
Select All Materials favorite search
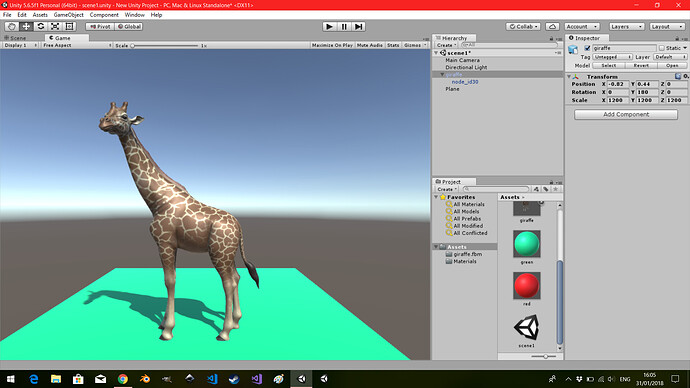pyautogui.click(x=469, y=205)
